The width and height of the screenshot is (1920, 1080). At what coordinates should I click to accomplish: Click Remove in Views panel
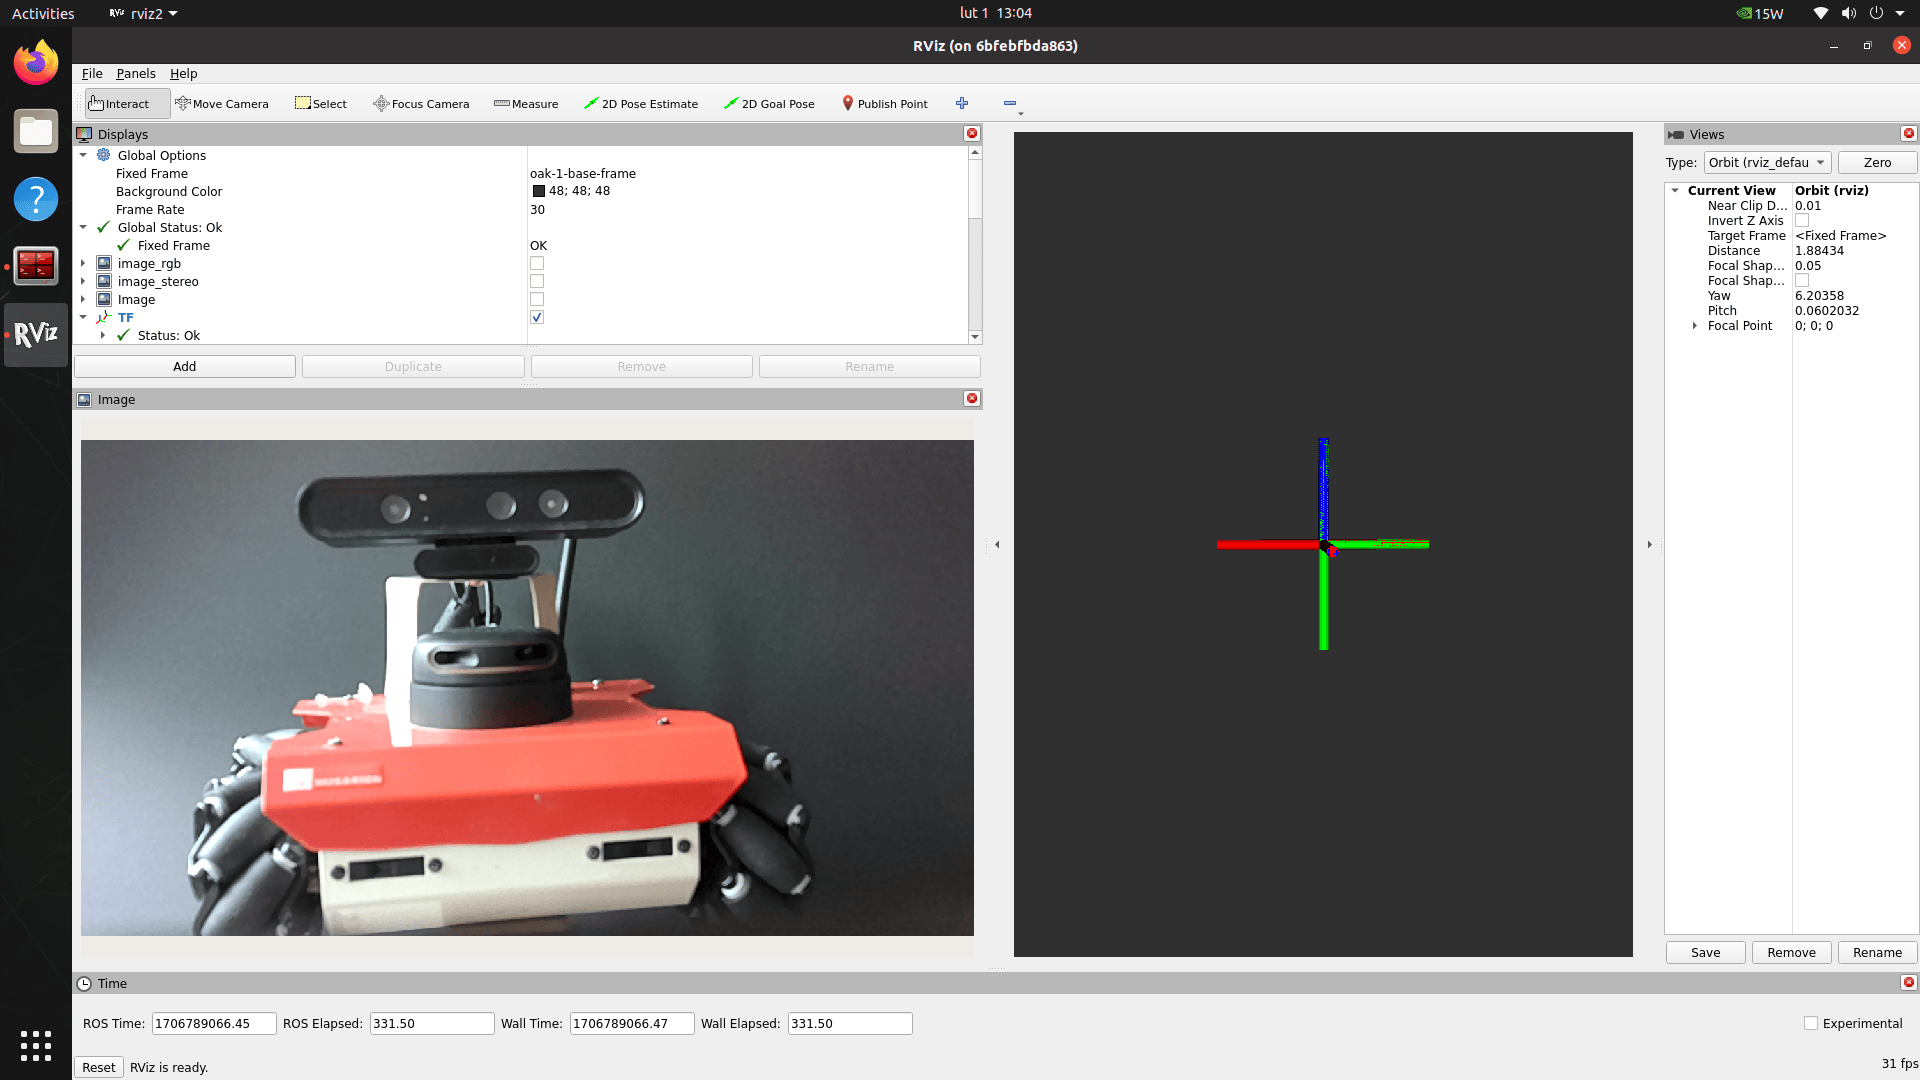pos(1791,952)
